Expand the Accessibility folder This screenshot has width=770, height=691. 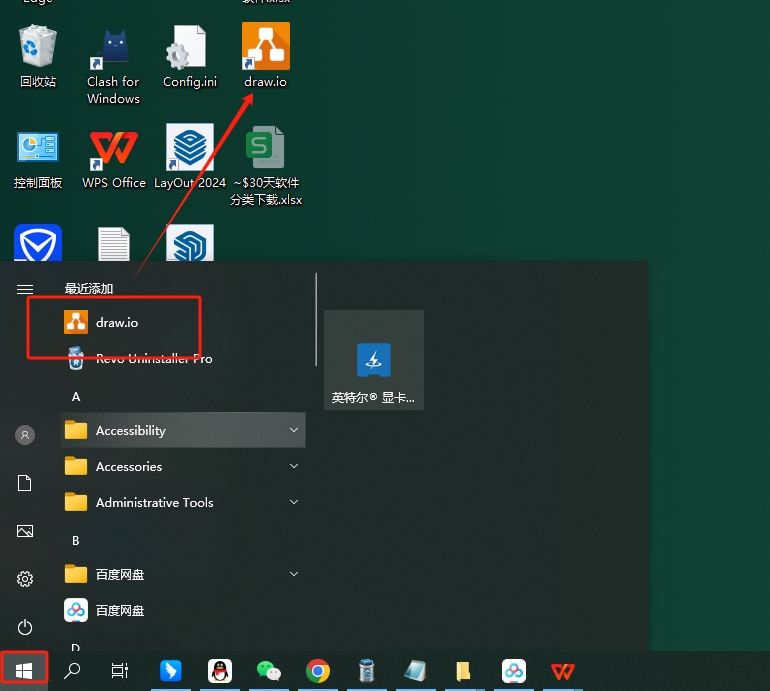(x=183, y=430)
